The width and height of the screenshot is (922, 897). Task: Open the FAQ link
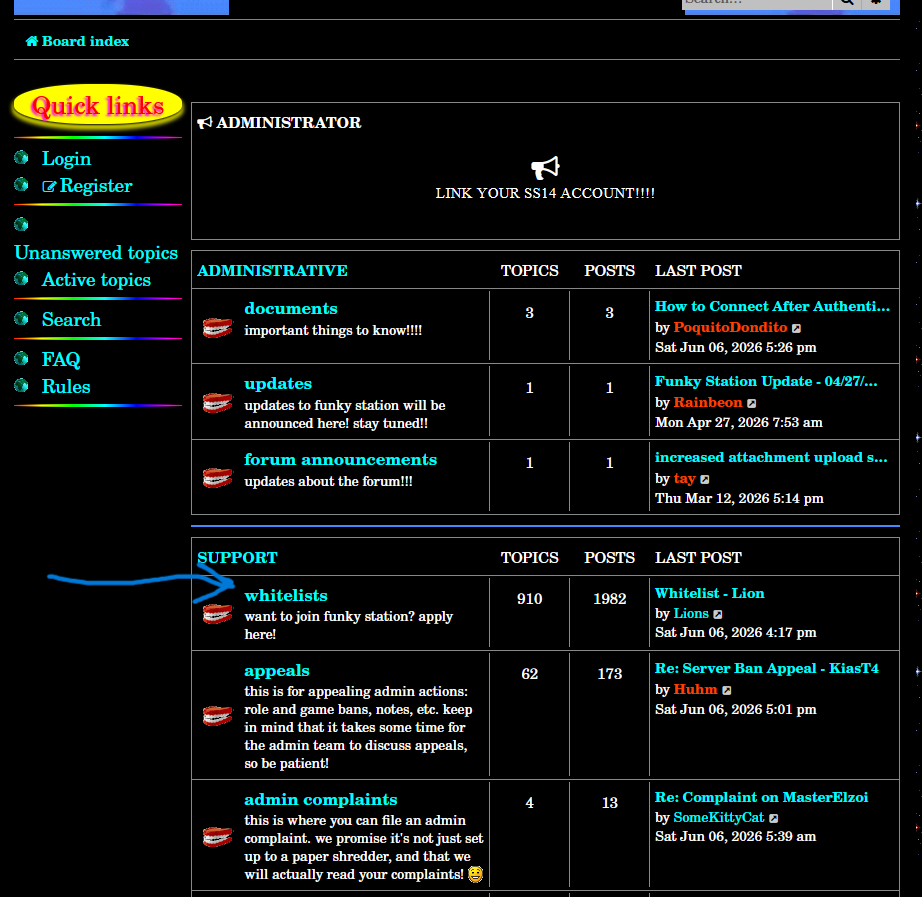pyautogui.click(x=61, y=359)
